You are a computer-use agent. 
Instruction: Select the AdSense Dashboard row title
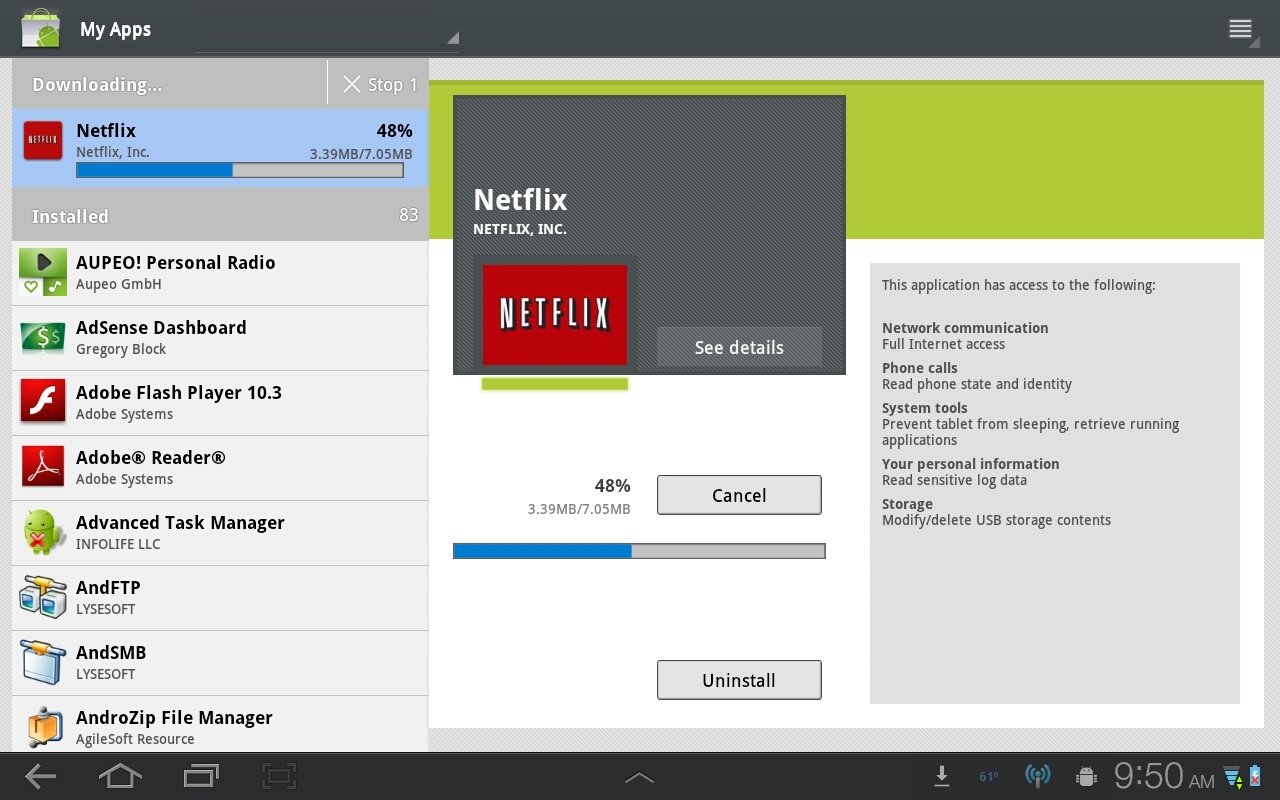click(x=161, y=327)
